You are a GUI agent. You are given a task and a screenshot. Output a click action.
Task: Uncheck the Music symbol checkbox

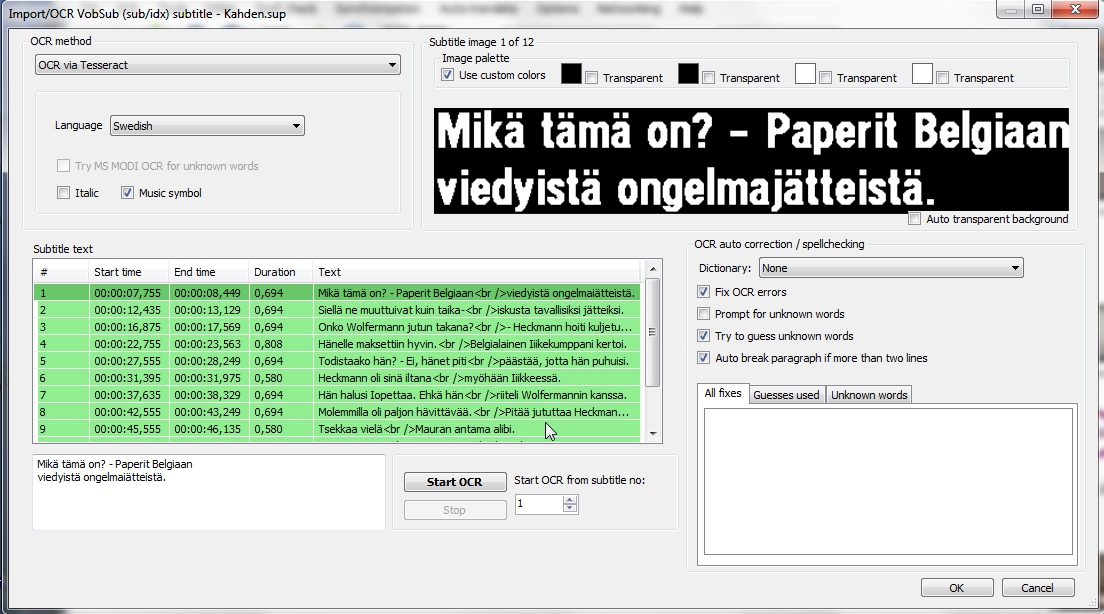click(127, 193)
